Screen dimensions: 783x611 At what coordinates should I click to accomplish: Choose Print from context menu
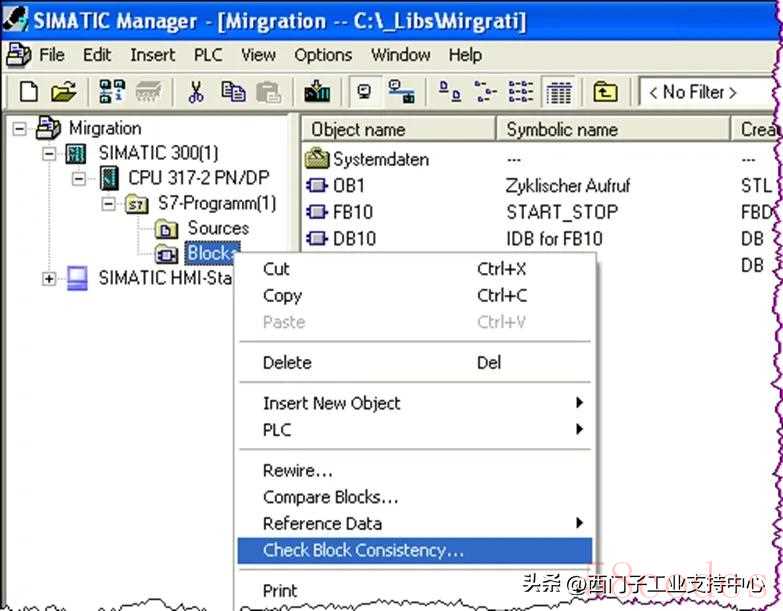pyautogui.click(x=415, y=591)
